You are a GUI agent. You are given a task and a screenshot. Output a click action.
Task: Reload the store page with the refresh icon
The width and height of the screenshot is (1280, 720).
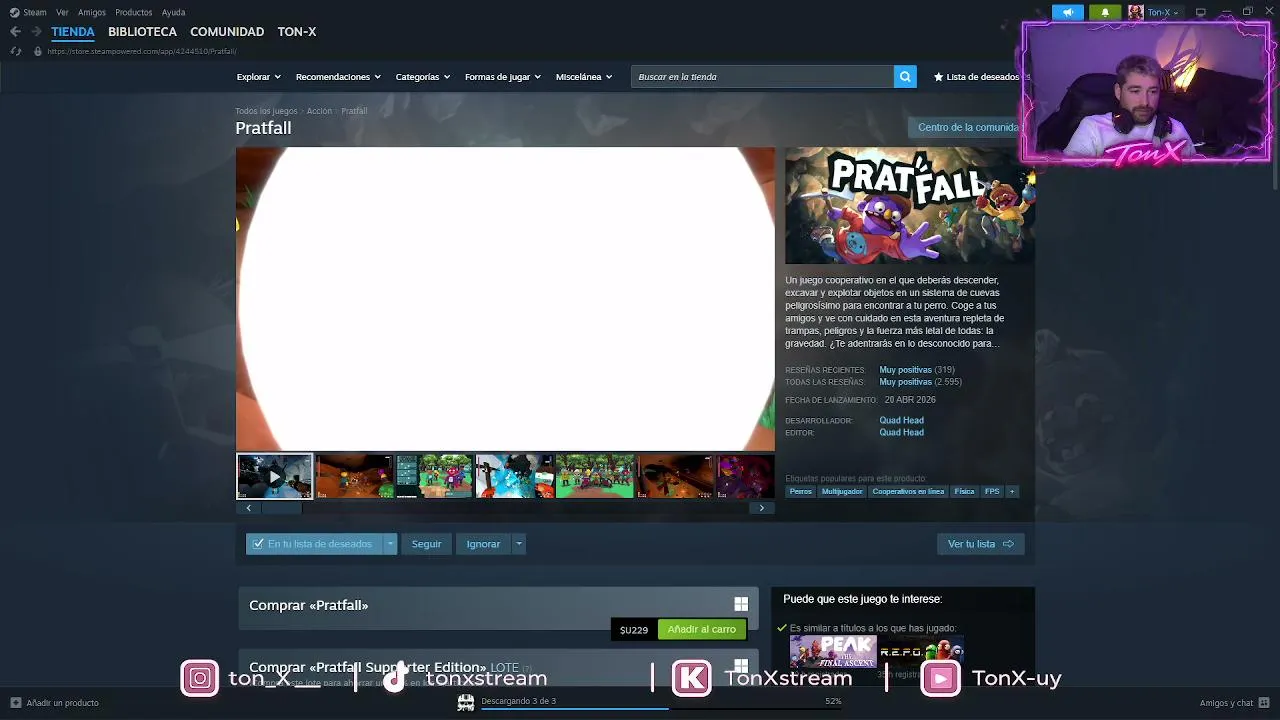tap(15, 51)
